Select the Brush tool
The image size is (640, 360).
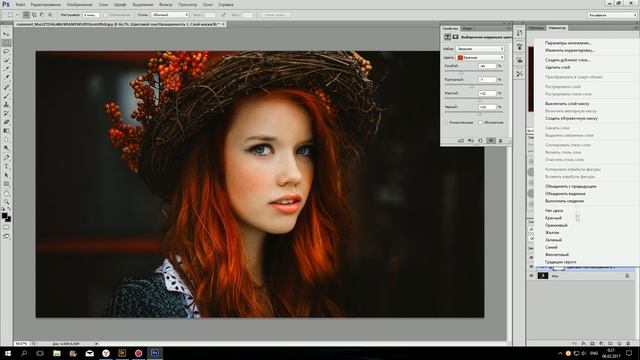pos(6,96)
